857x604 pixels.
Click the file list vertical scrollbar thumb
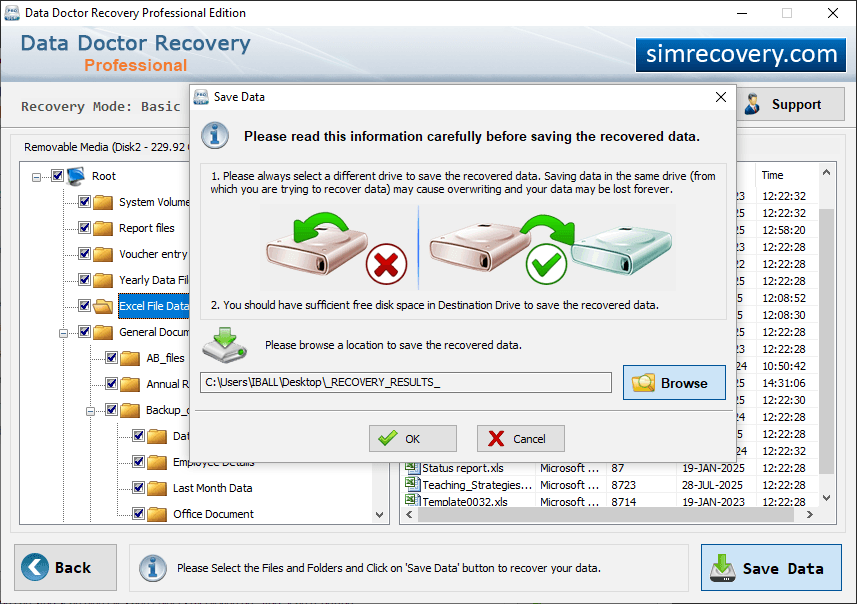tap(826, 341)
